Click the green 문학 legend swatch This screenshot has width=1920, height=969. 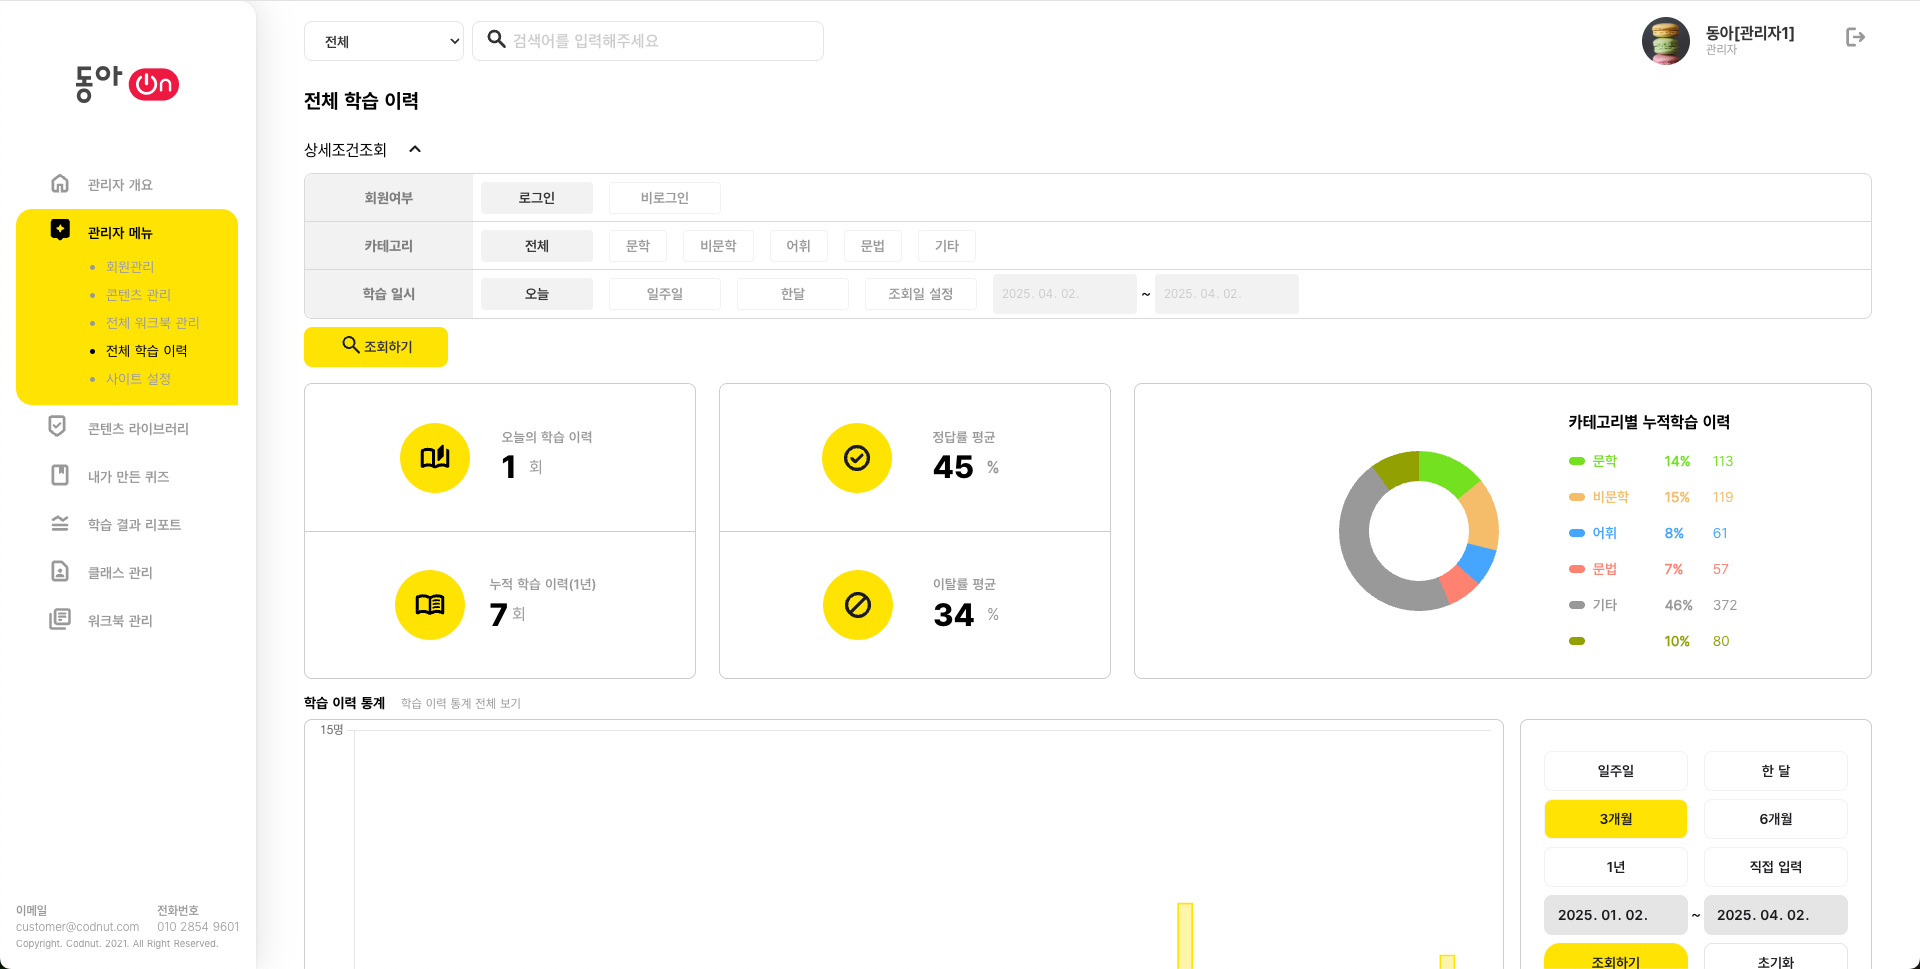point(1577,461)
